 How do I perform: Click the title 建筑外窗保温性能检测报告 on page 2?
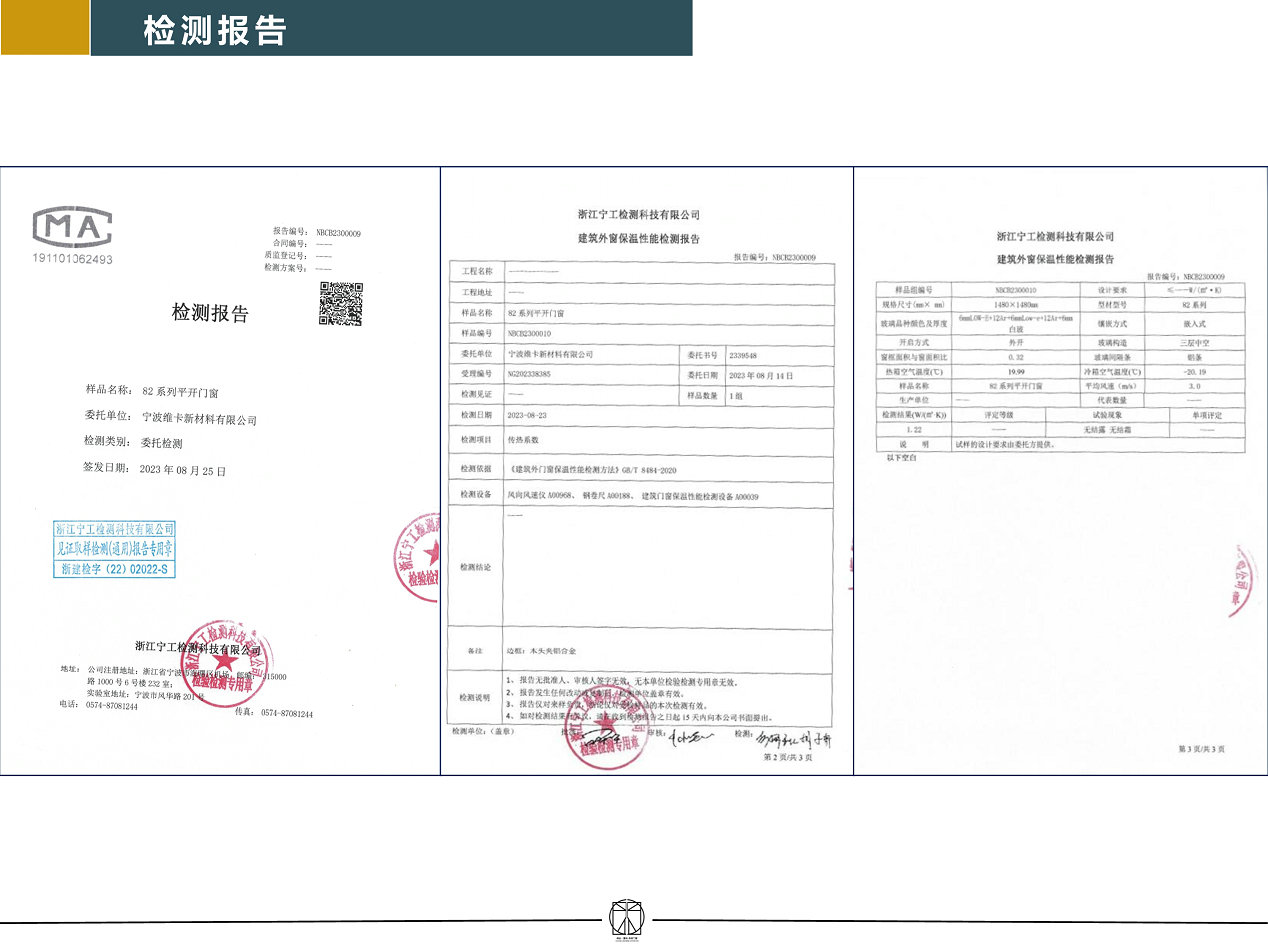pos(640,238)
